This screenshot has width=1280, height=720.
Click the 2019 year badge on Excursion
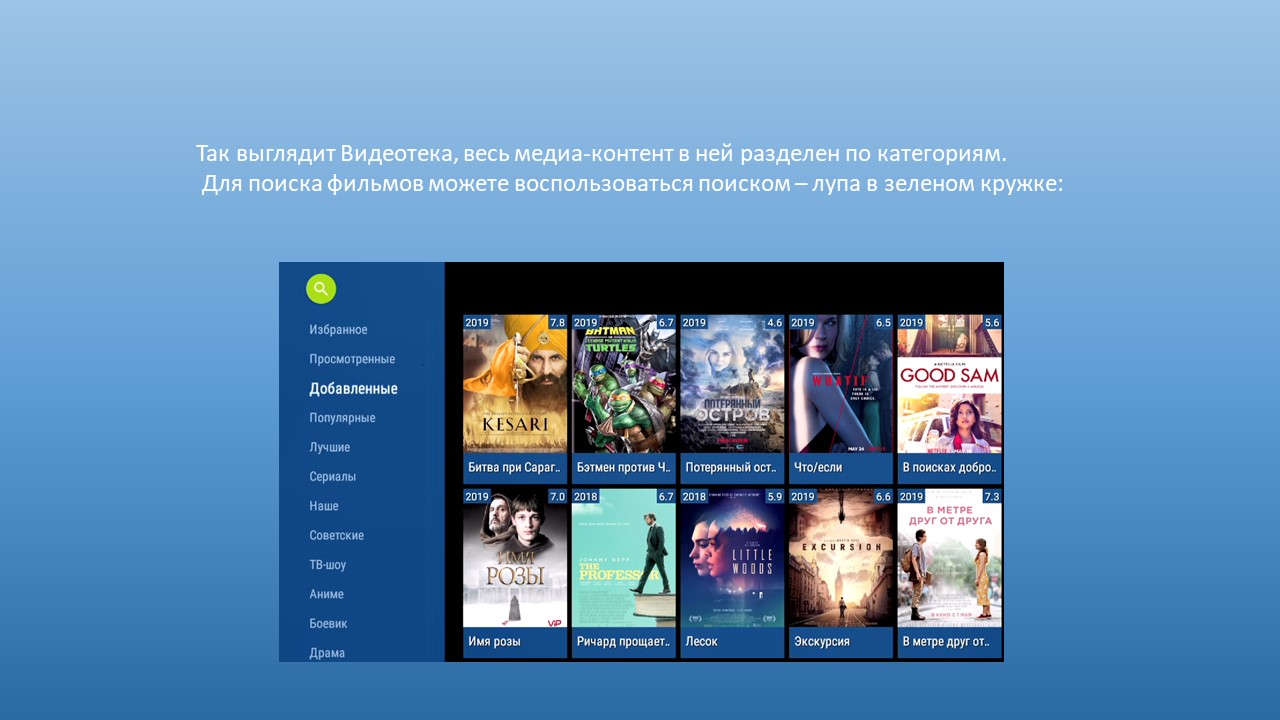[803, 497]
